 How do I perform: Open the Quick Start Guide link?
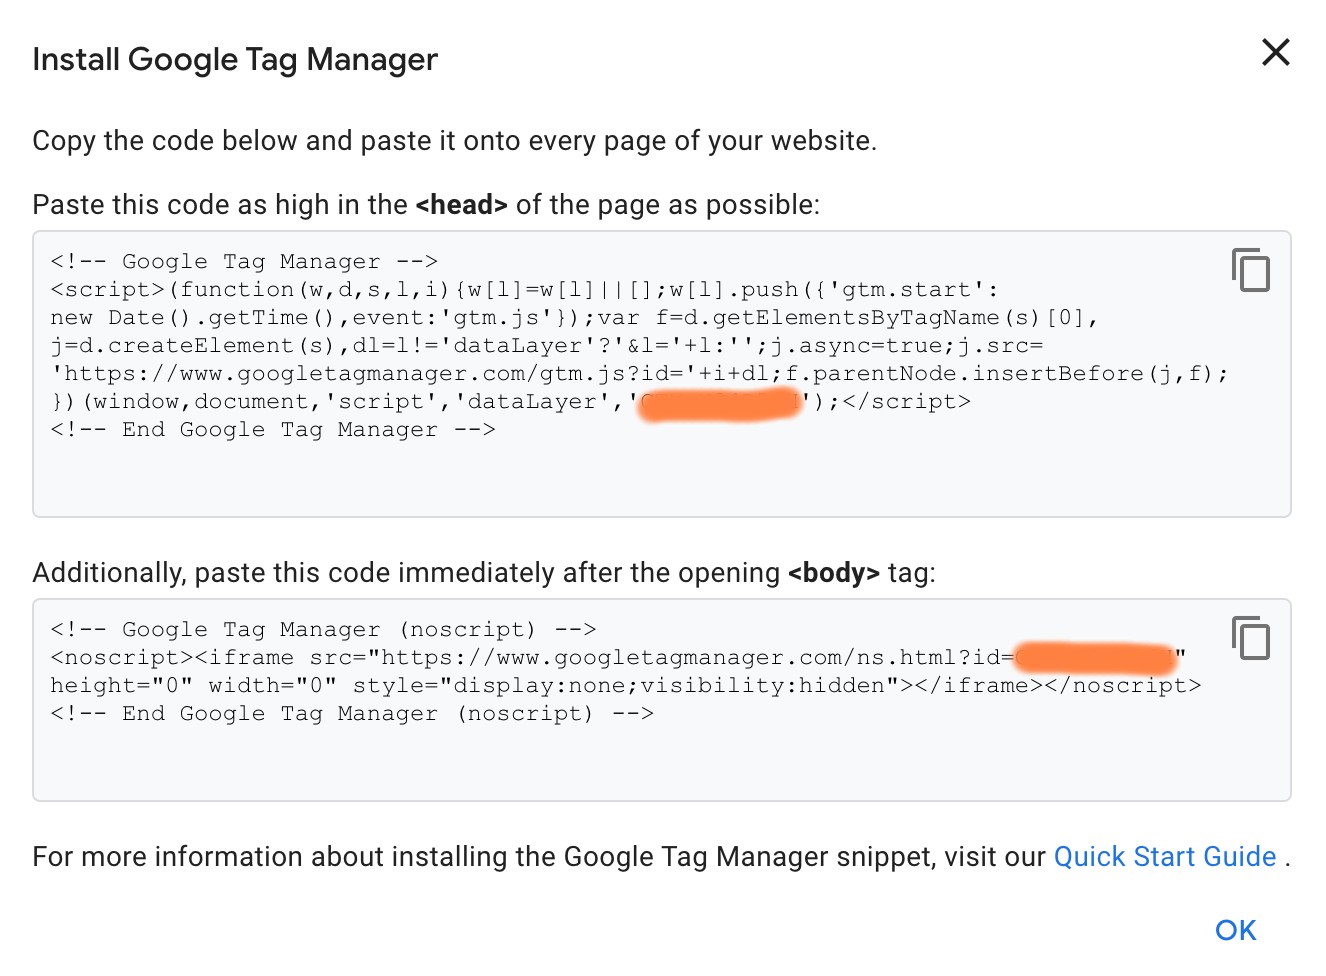click(1163, 856)
